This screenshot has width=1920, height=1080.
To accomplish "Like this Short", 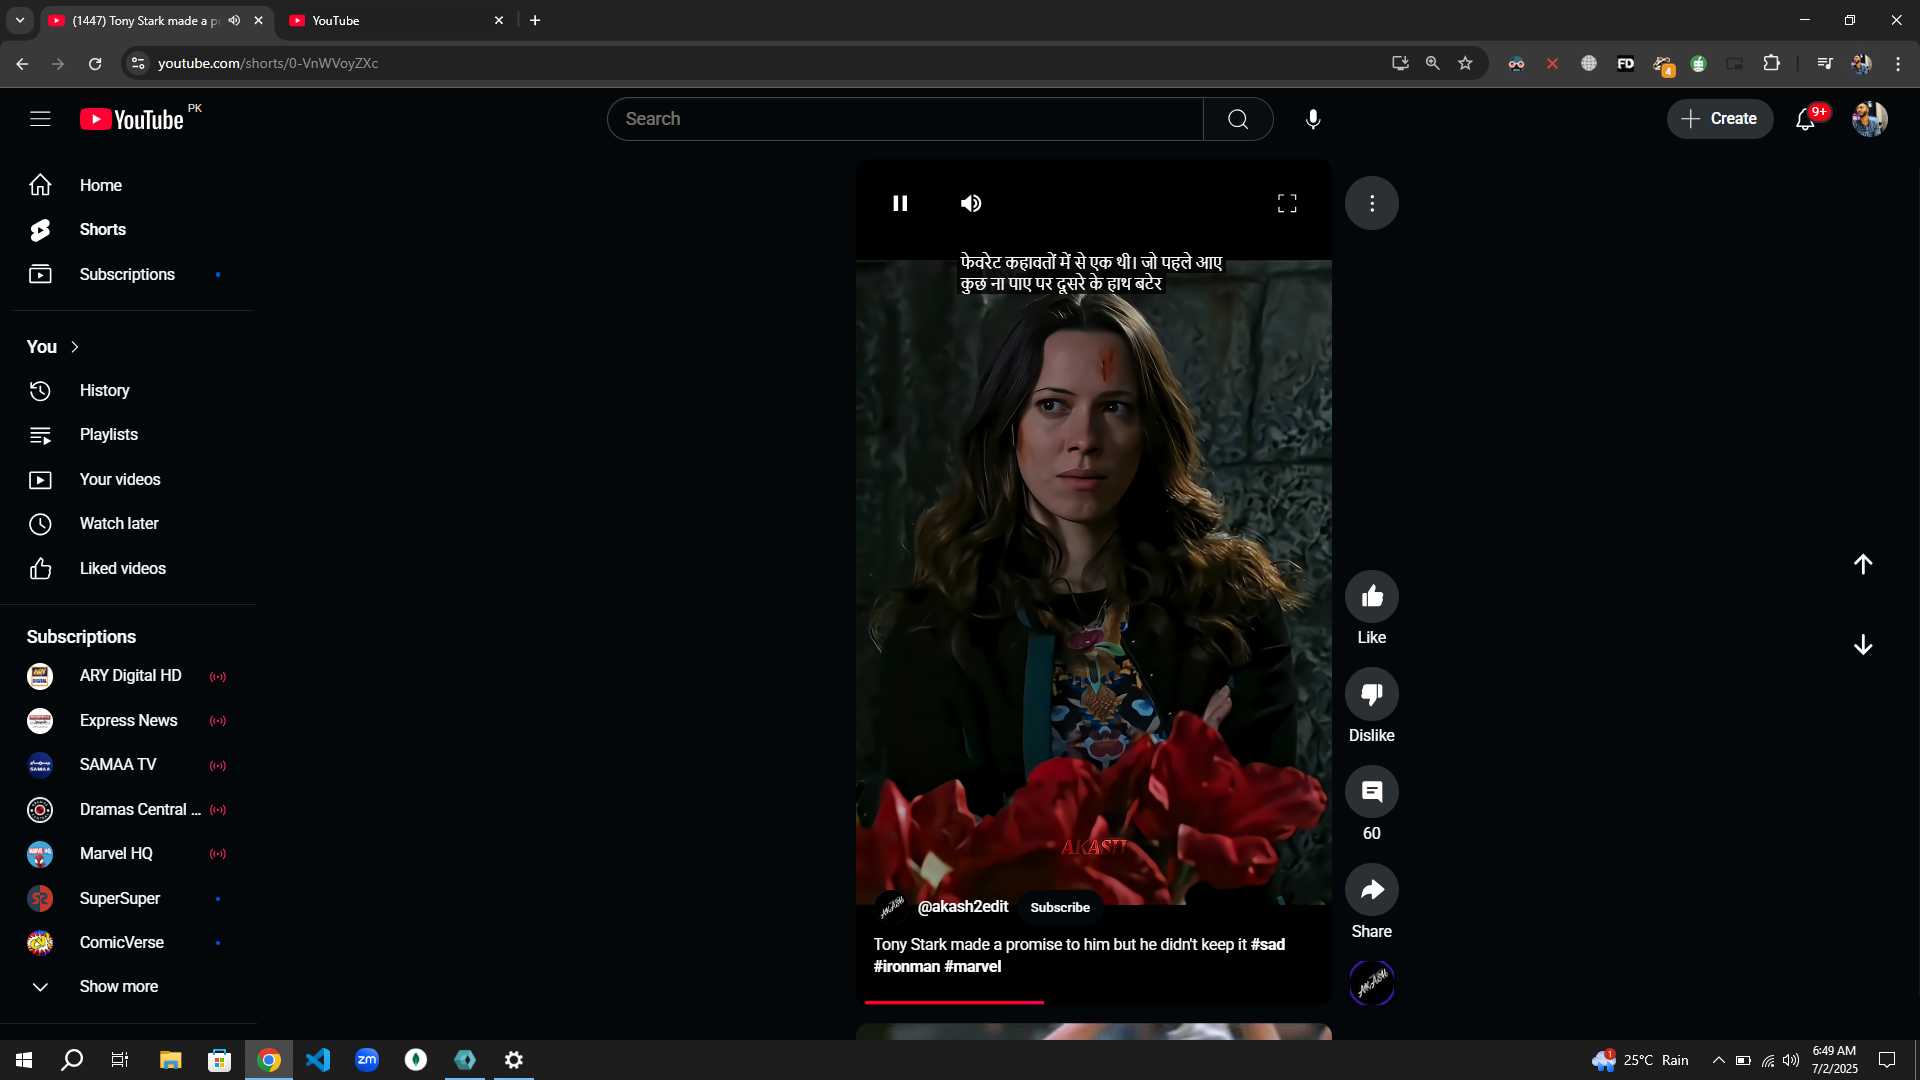I will [x=1372, y=597].
